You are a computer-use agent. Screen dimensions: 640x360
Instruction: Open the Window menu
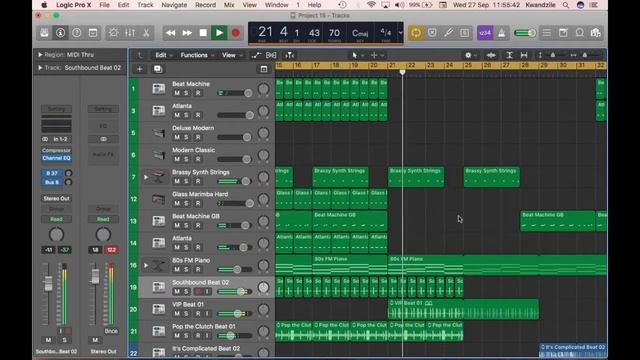tap(276, 5)
